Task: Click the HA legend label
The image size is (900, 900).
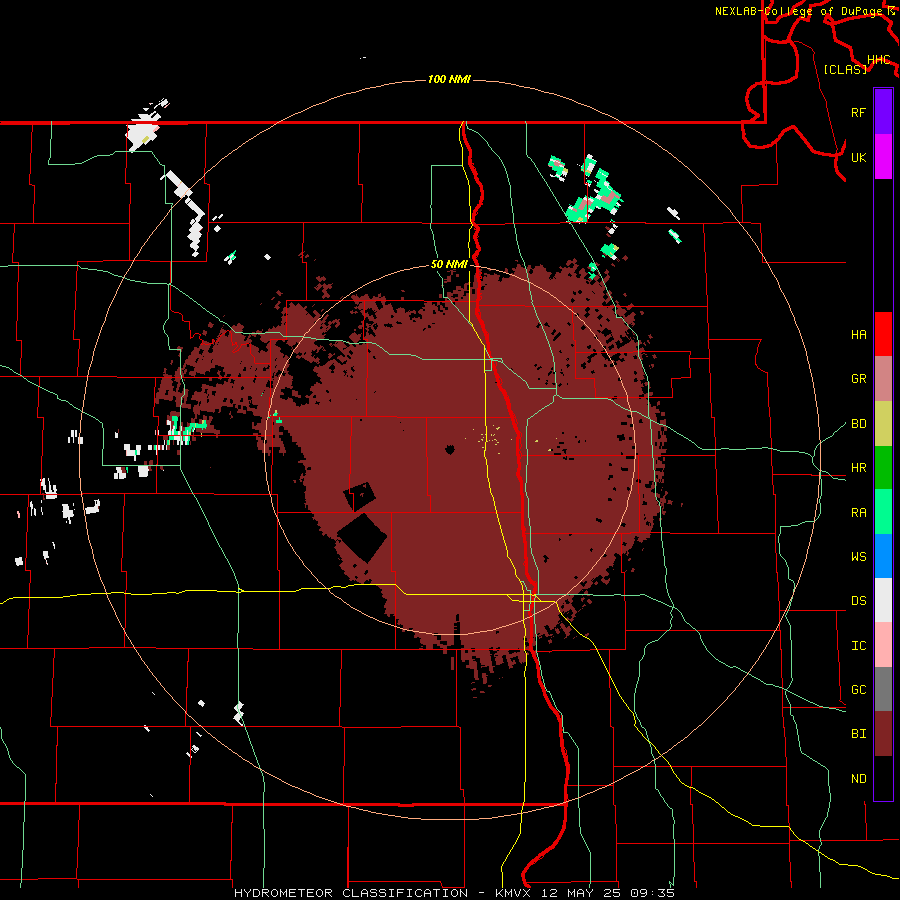Action: (858, 335)
